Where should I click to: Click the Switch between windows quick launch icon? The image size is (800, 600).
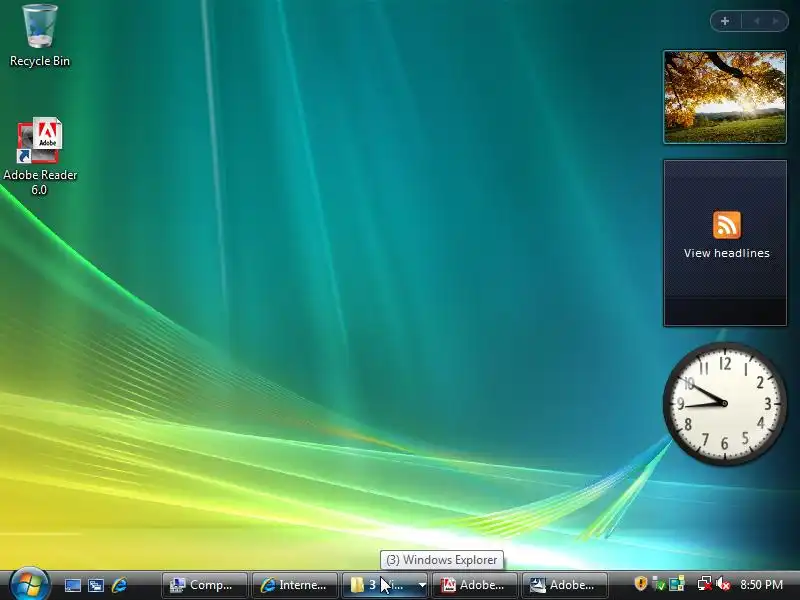point(96,585)
